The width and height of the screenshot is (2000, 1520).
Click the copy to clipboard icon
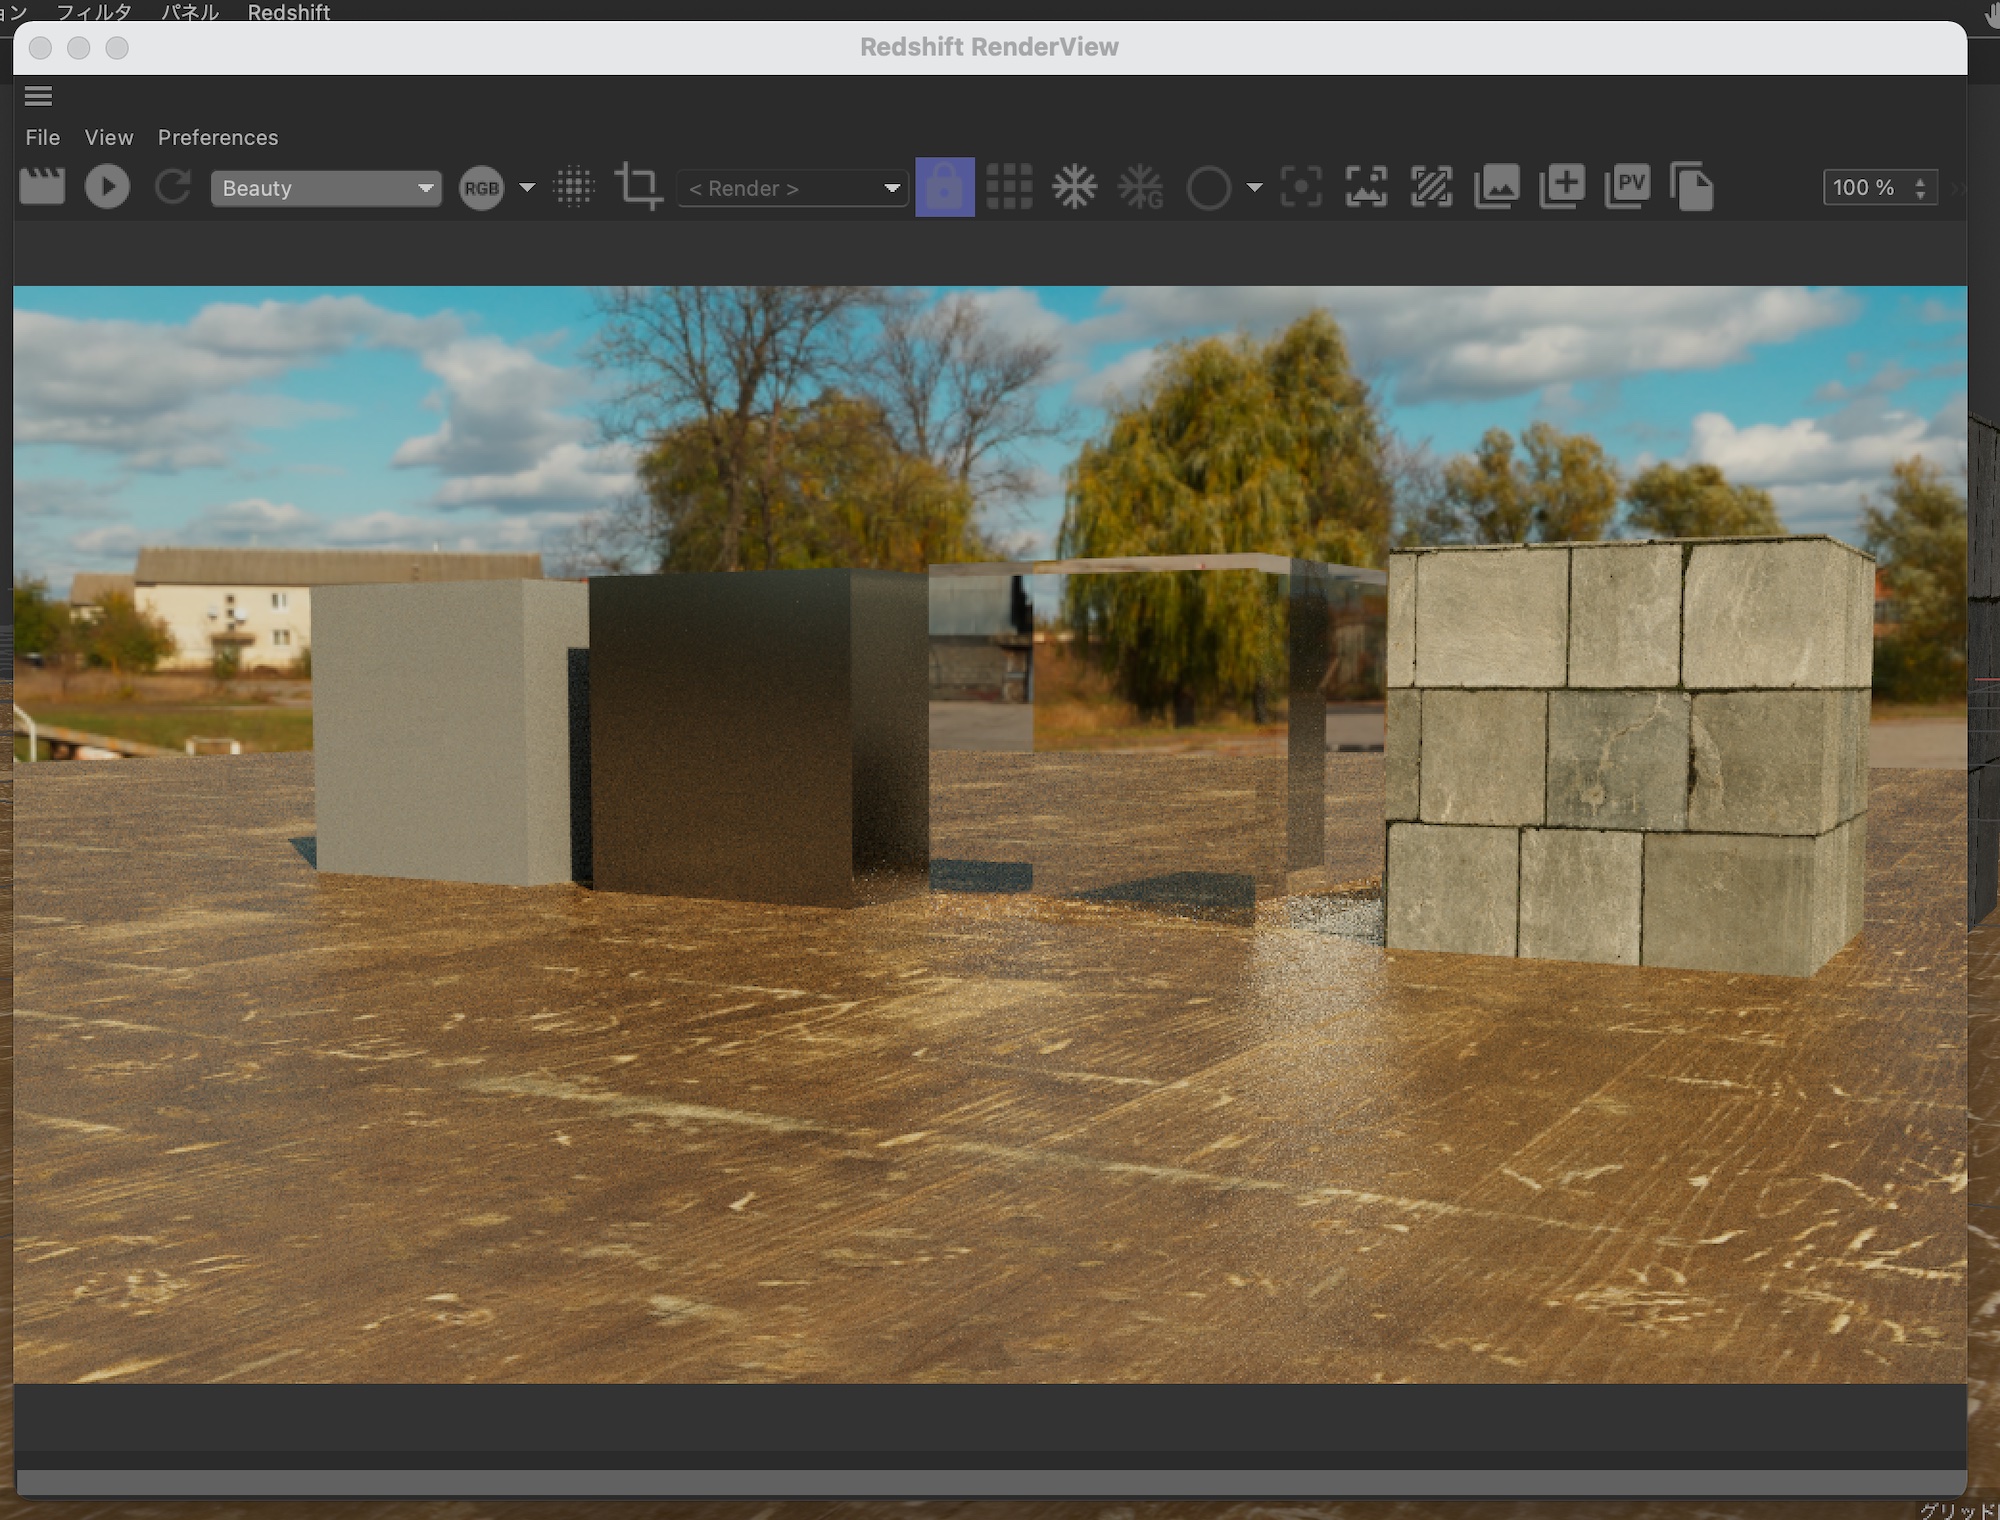tap(1692, 187)
